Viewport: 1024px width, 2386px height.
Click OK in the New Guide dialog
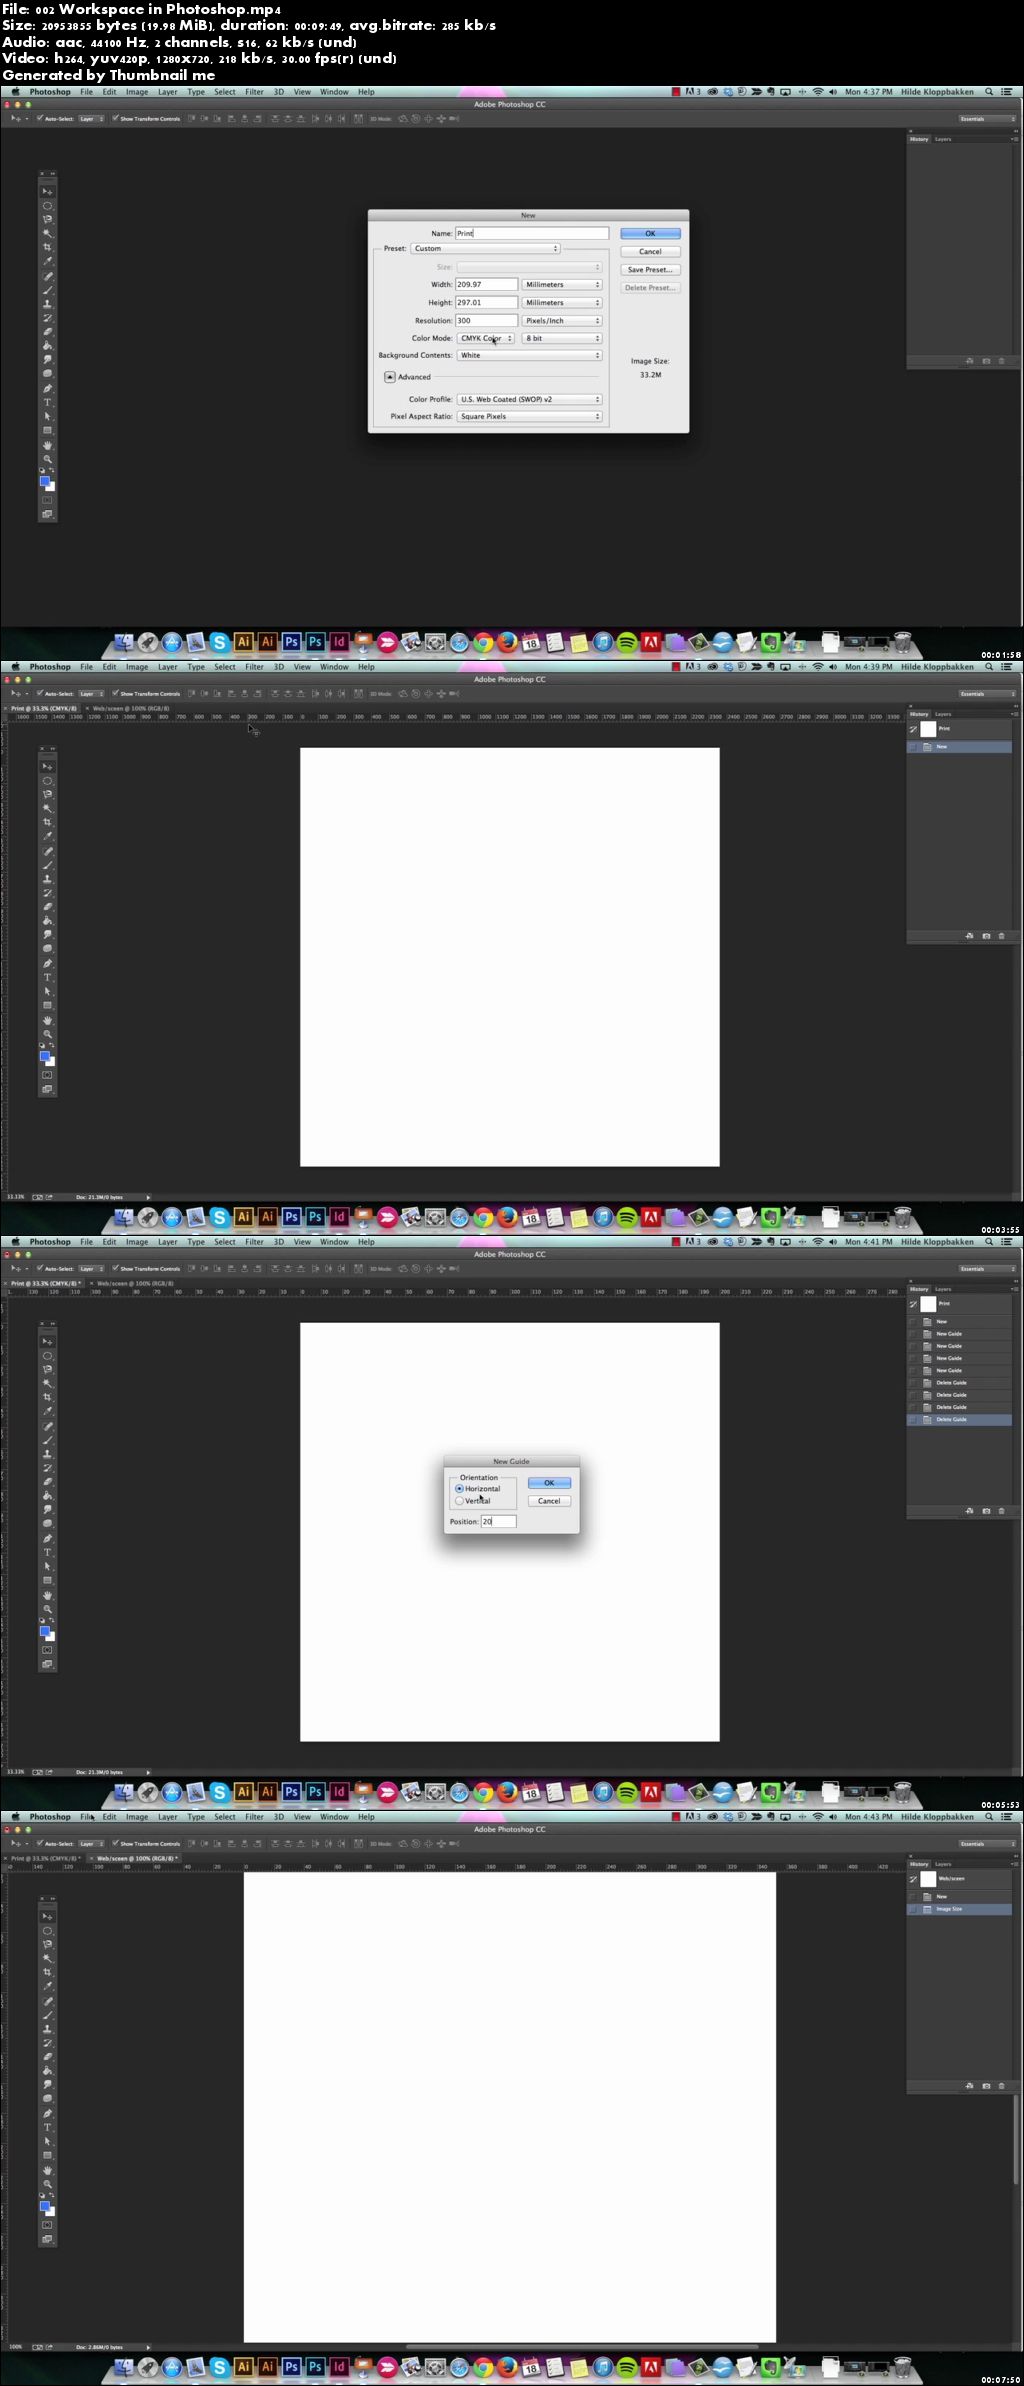[x=549, y=1483]
